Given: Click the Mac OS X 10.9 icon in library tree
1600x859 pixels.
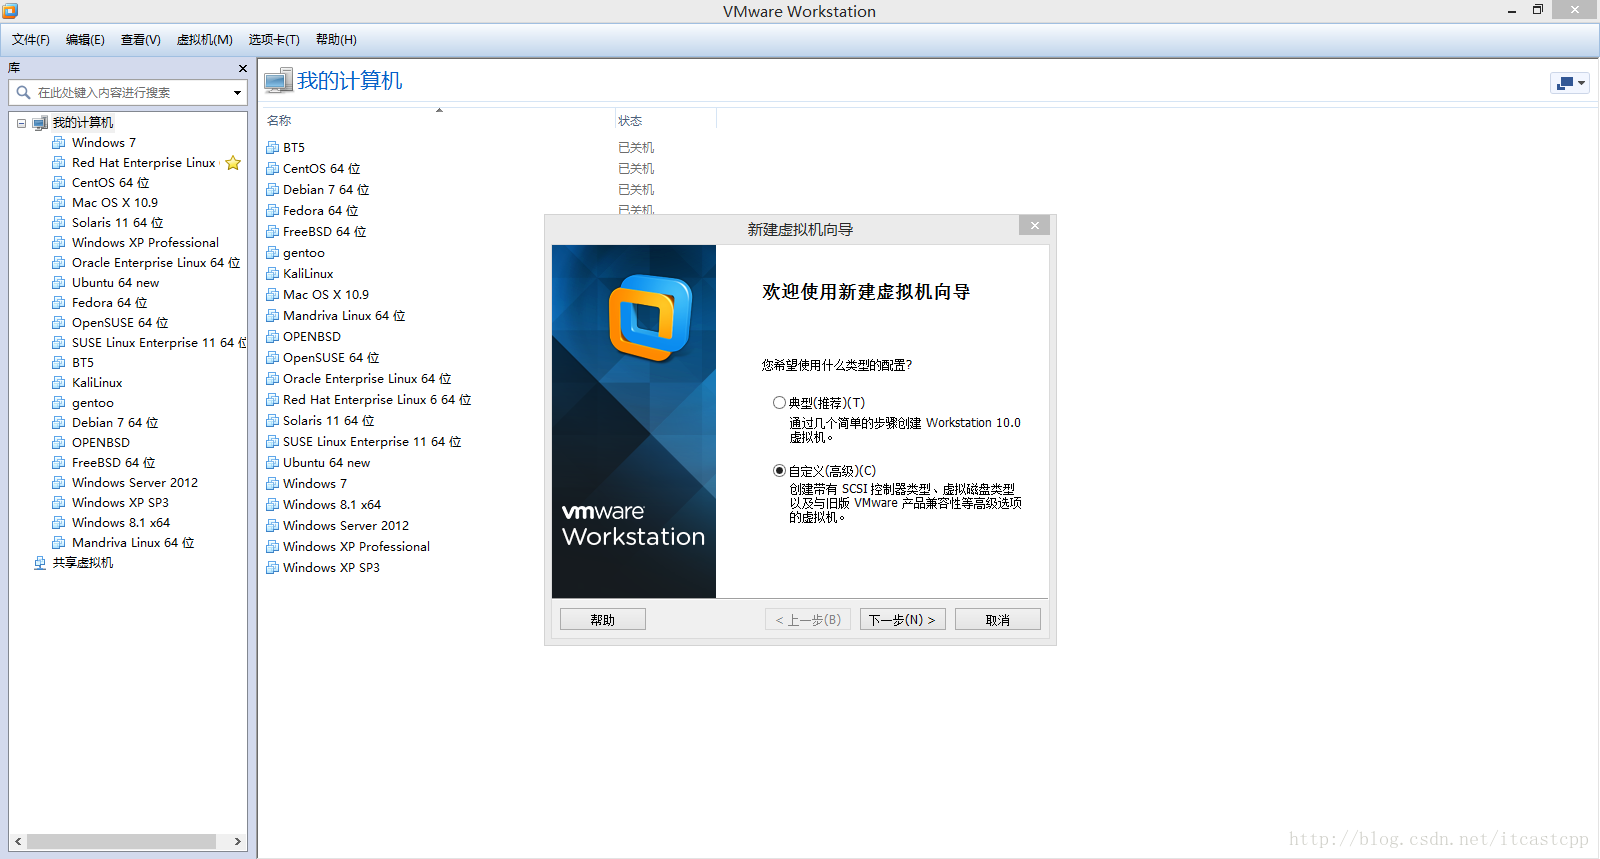Looking at the screenshot, I should coord(59,203).
